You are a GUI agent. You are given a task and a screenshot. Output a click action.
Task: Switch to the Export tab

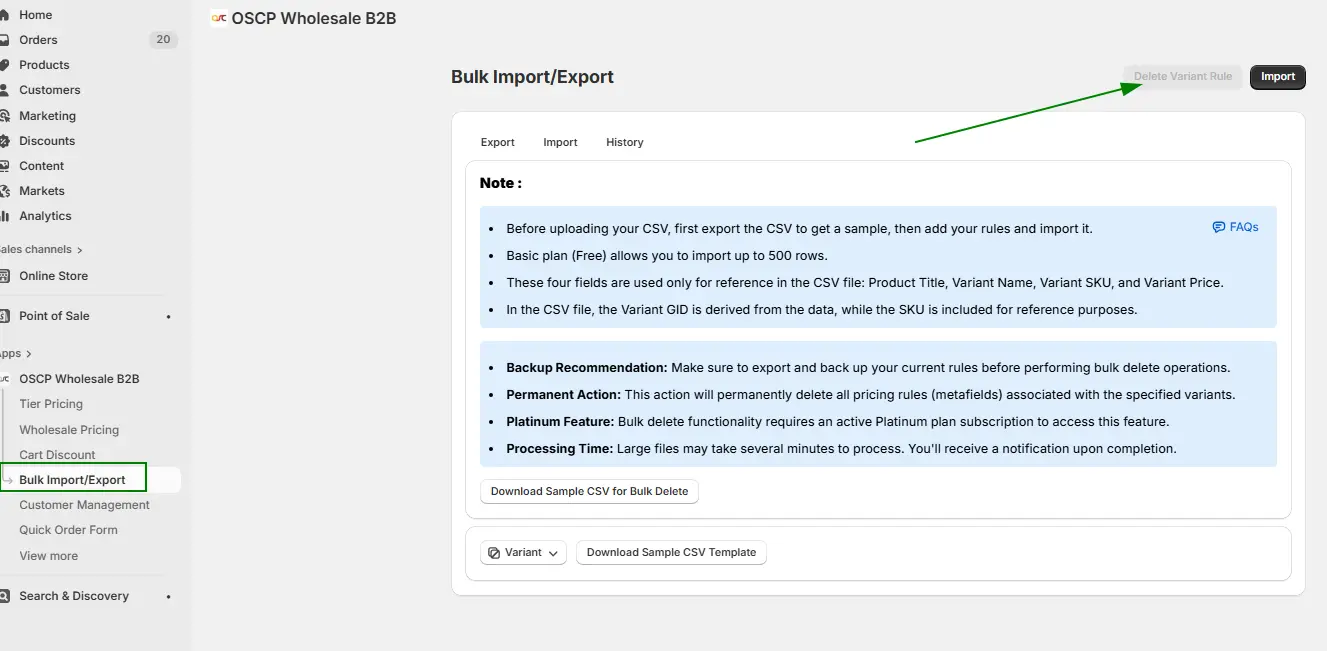497,142
